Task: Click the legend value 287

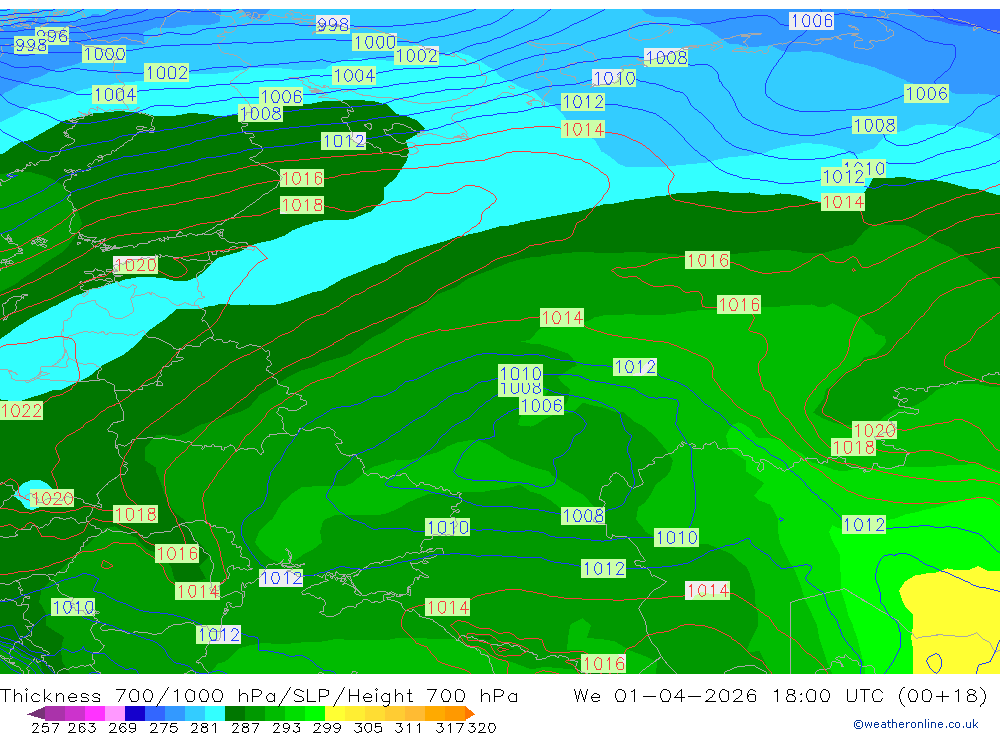Action: click(245, 727)
